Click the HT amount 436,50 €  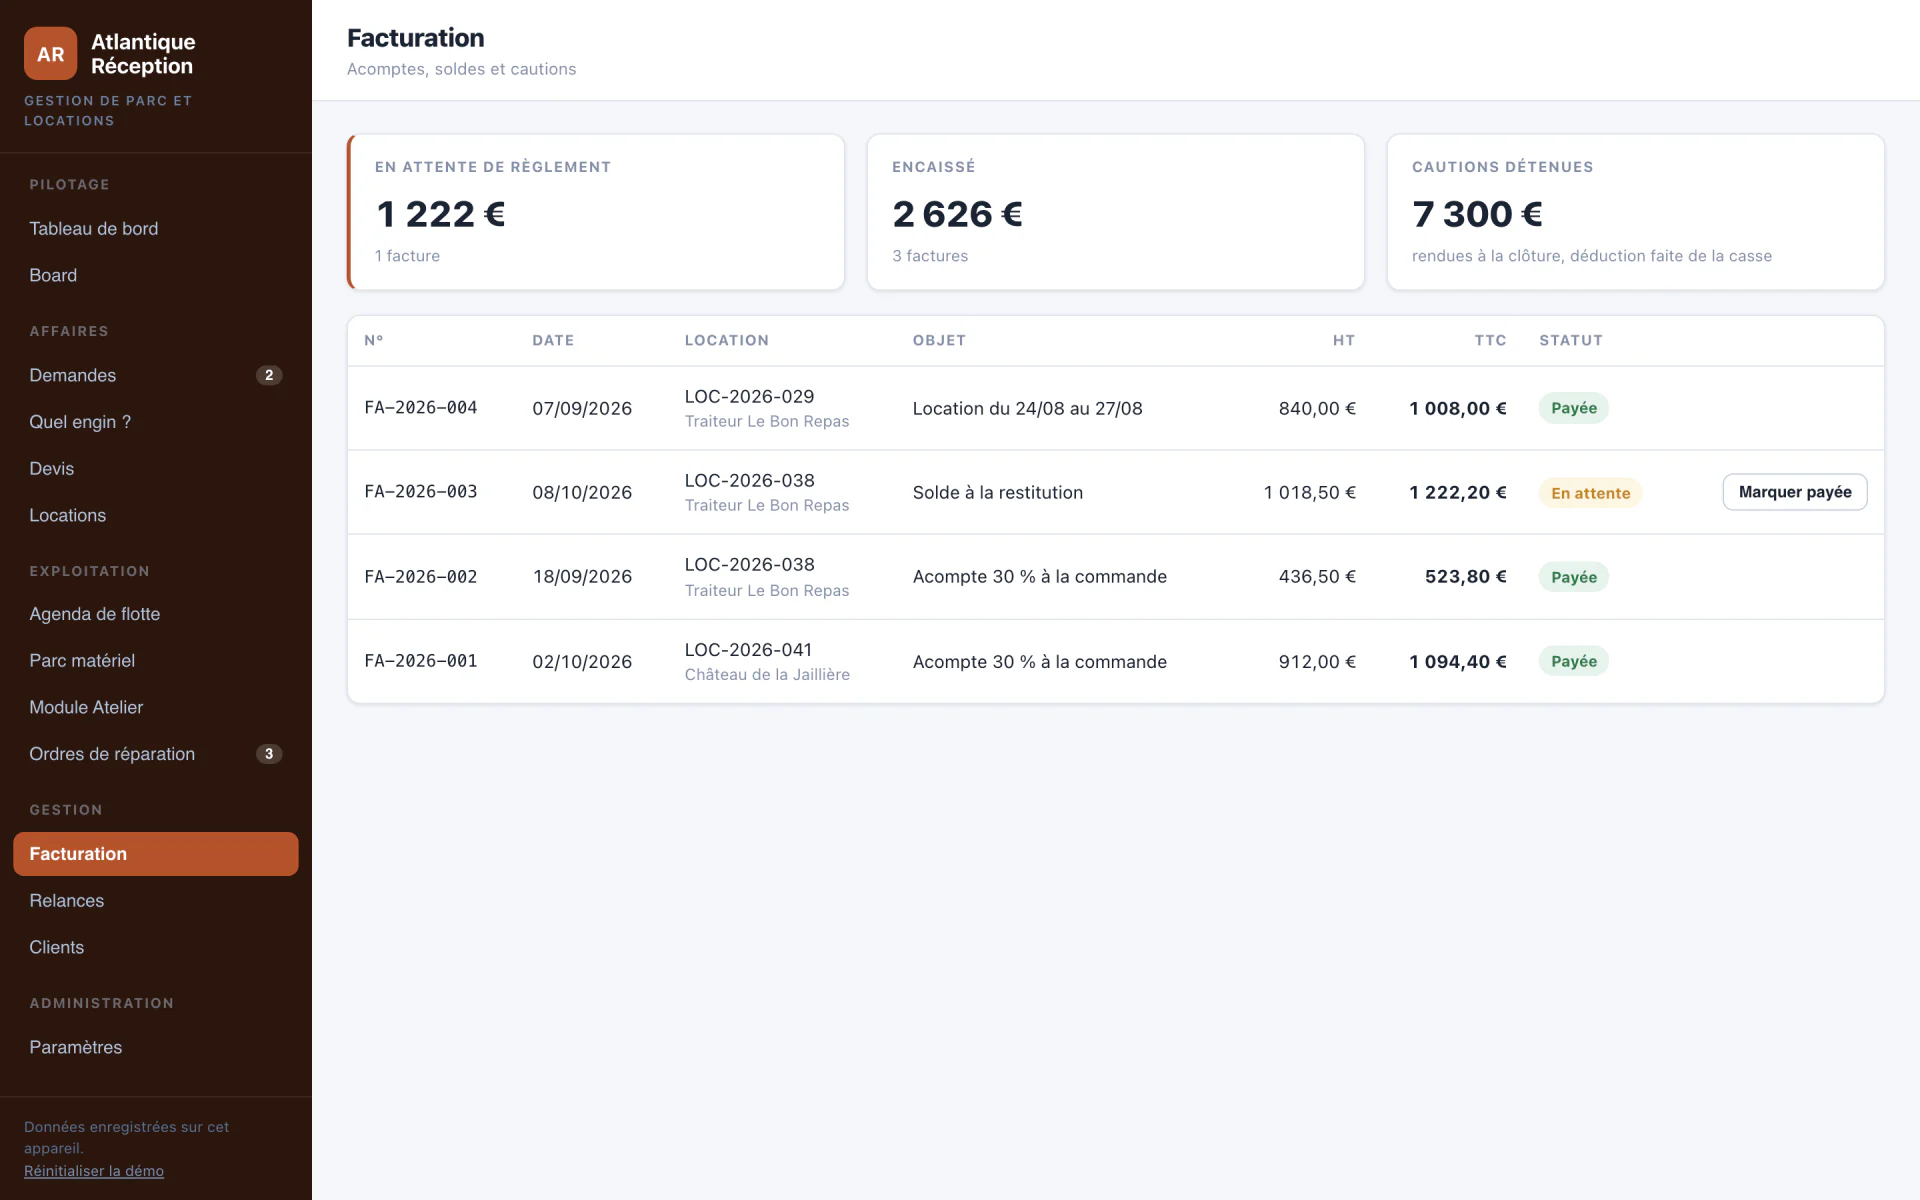click(1317, 577)
